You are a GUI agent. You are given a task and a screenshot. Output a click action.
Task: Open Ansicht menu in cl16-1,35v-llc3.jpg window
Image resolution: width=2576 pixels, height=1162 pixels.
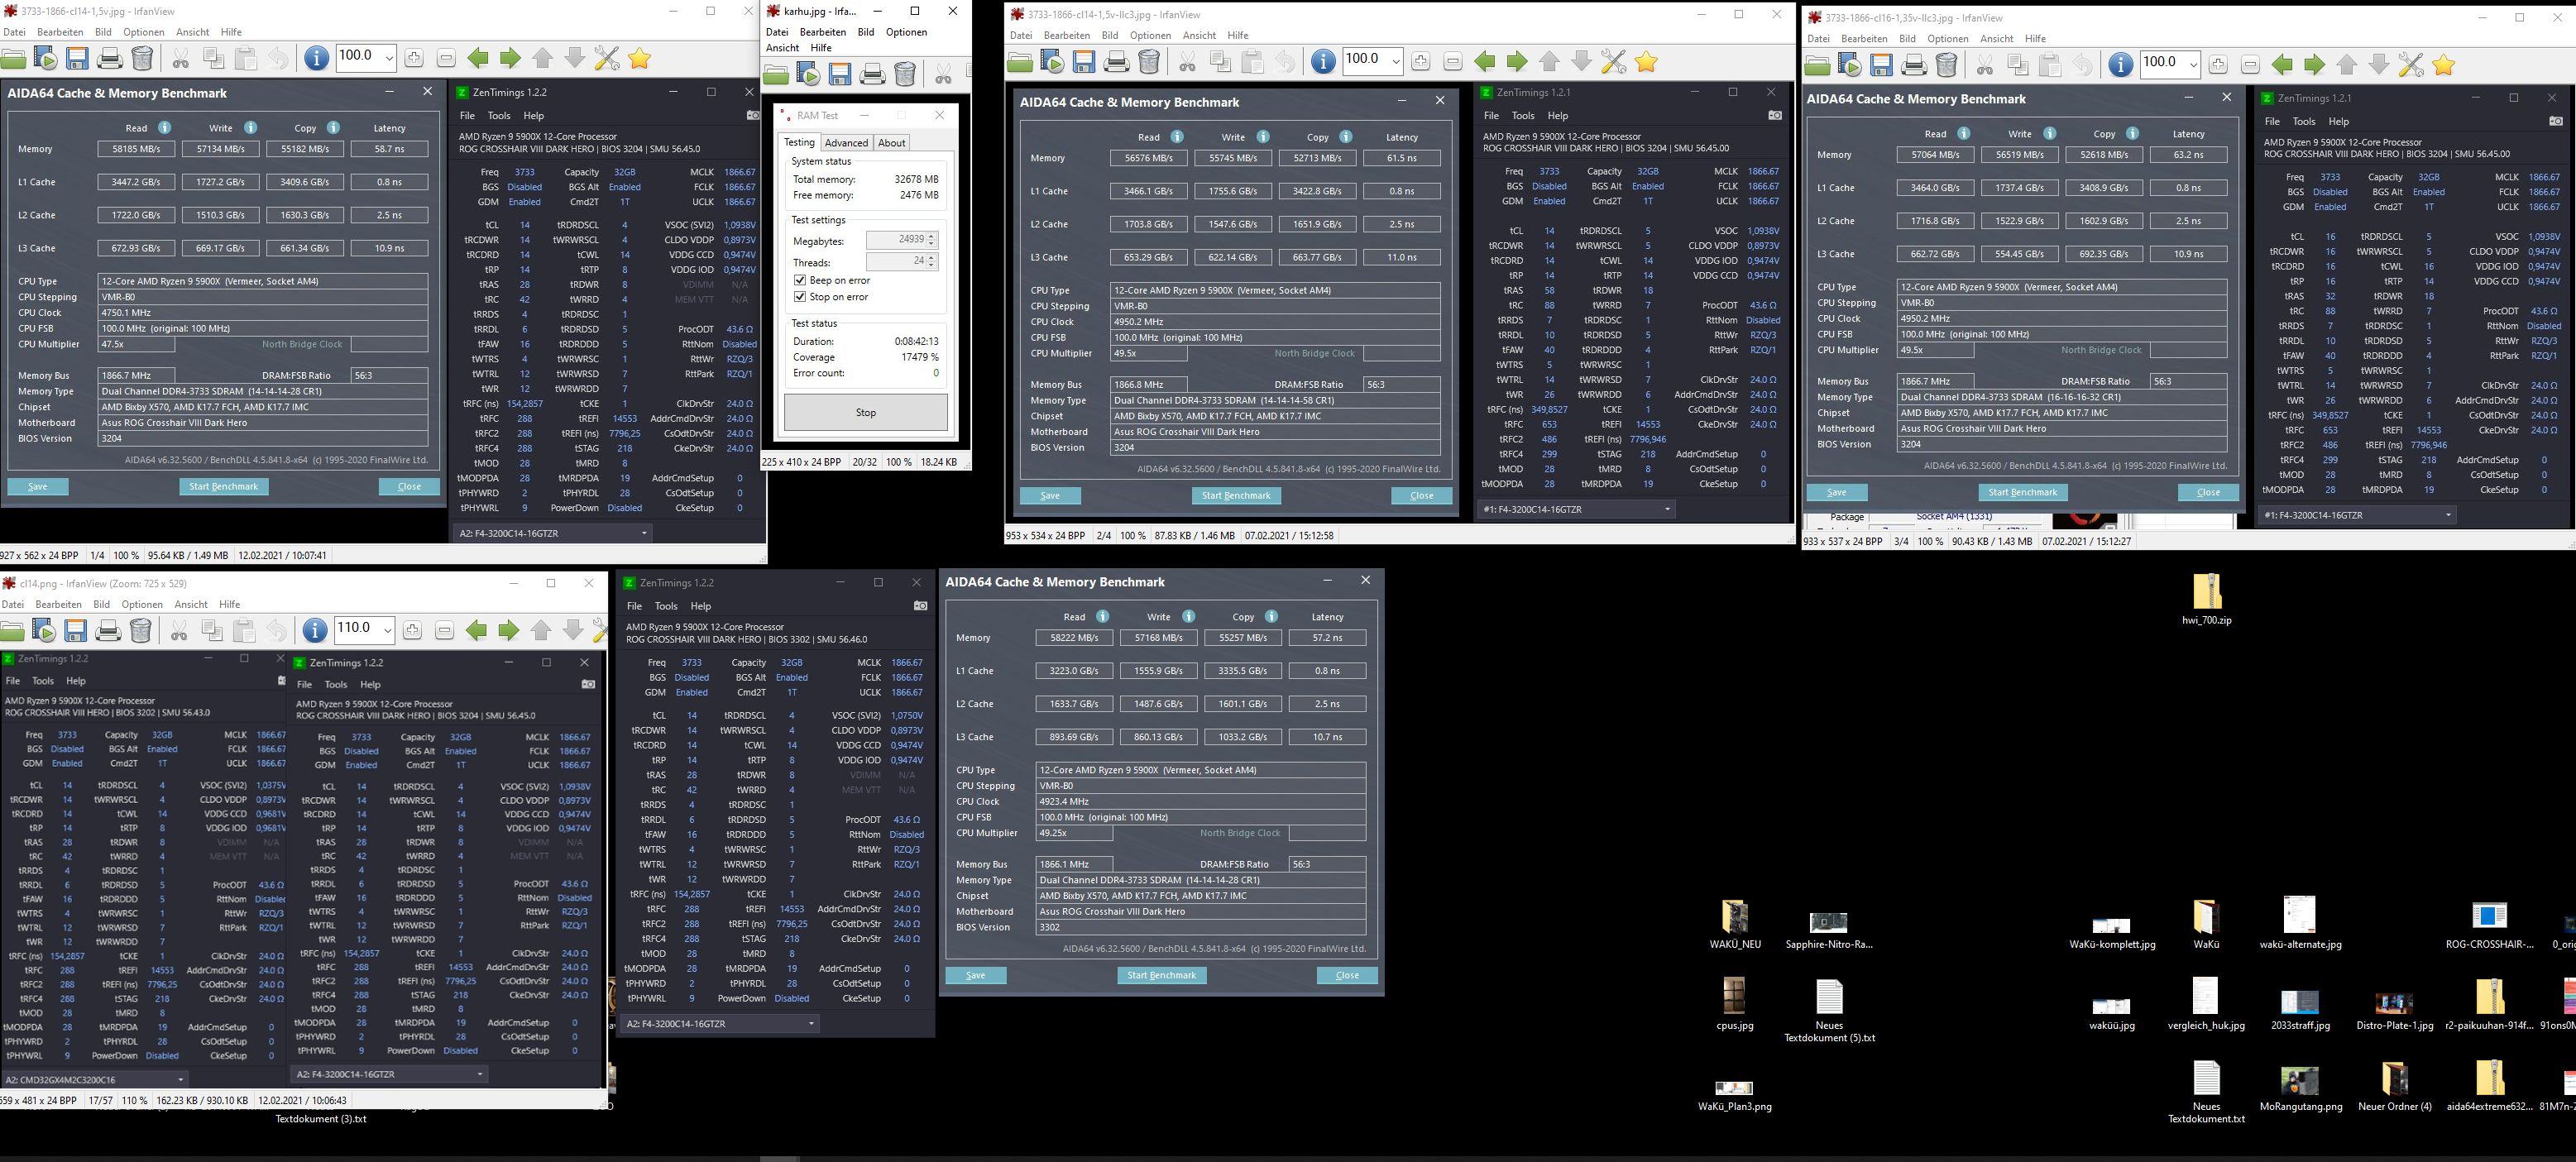coord(1995,39)
